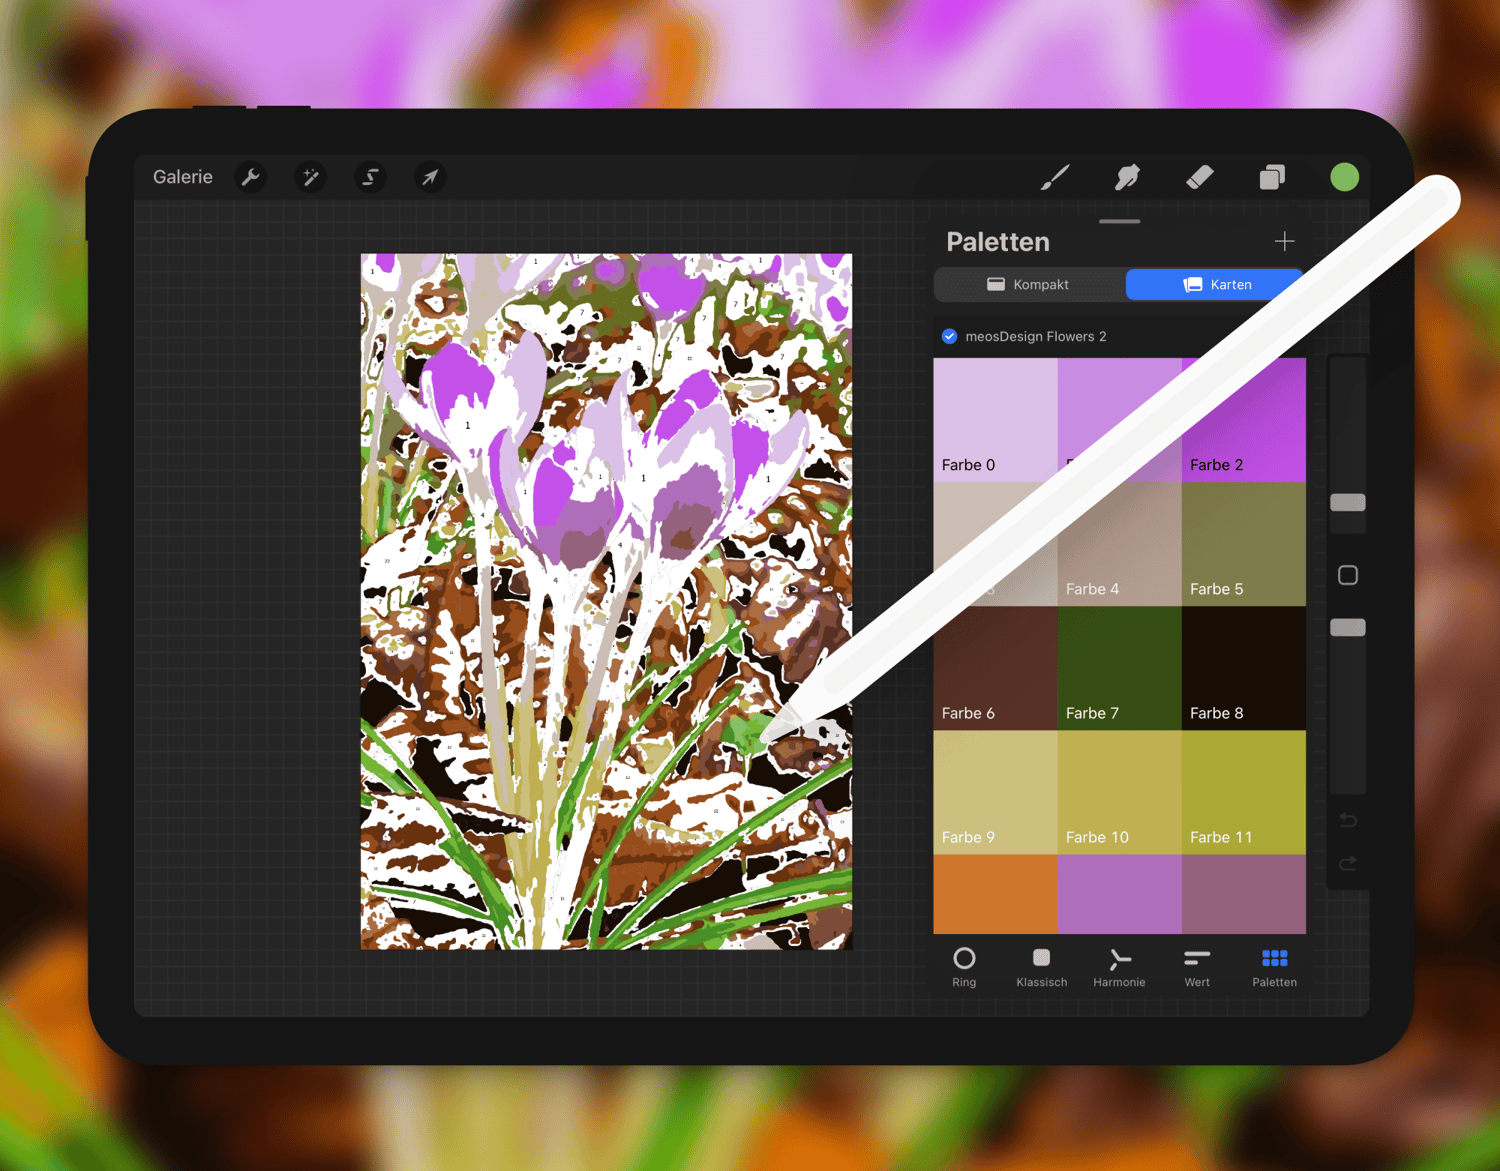Select the Eraser tool
Viewport: 1500px width, 1171px height.
click(1199, 177)
